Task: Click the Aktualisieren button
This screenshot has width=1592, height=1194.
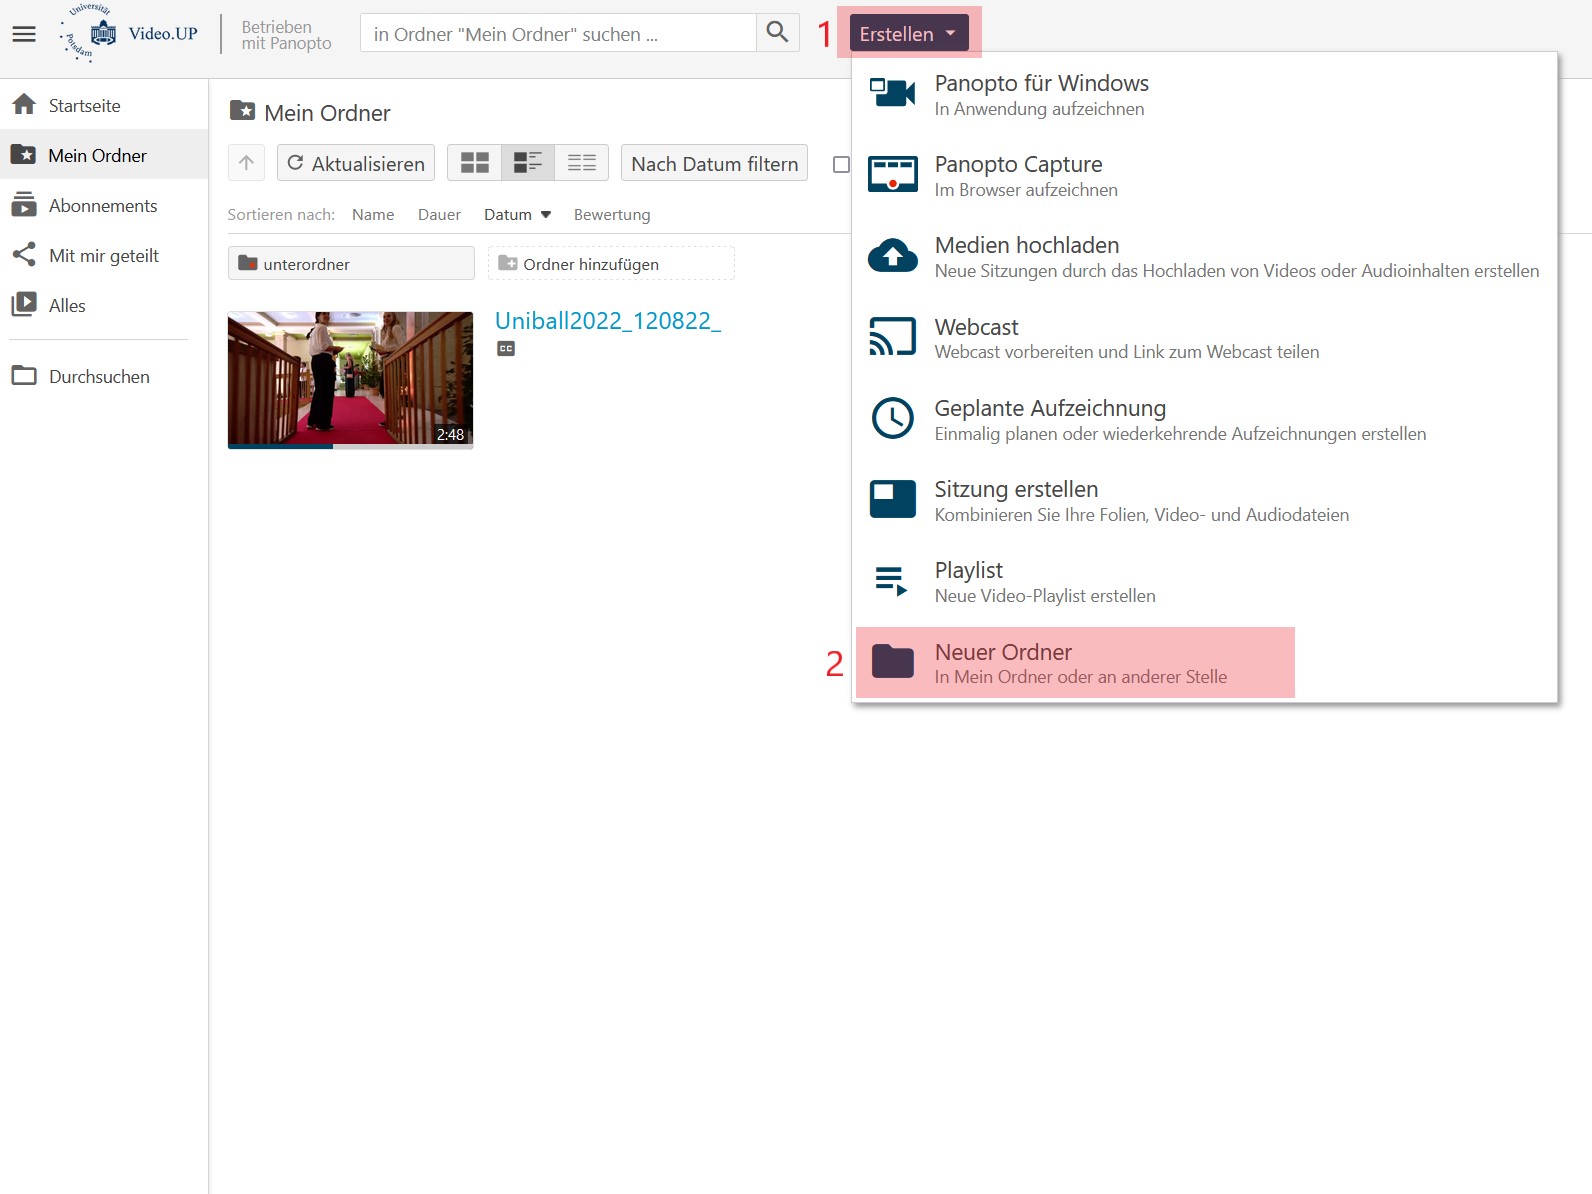Action: click(356, 163)
